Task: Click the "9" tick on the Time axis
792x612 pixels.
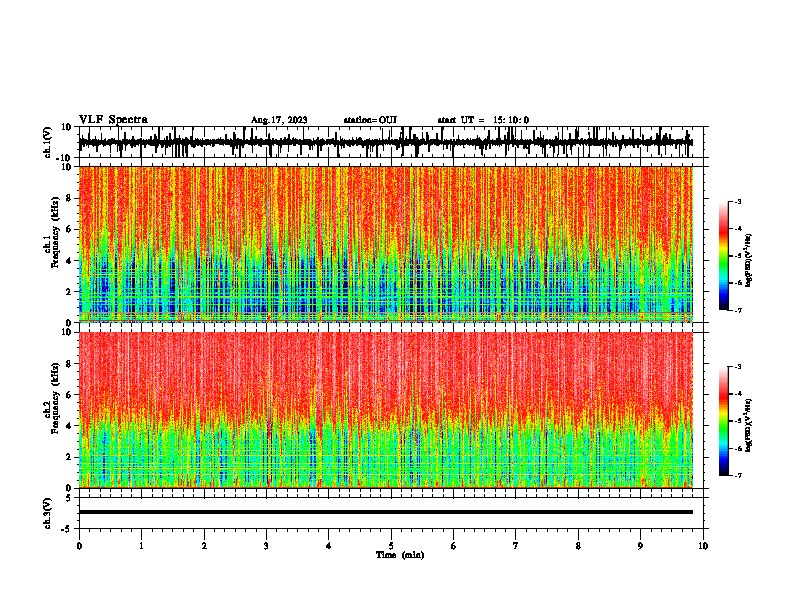Action: (640, 546)
